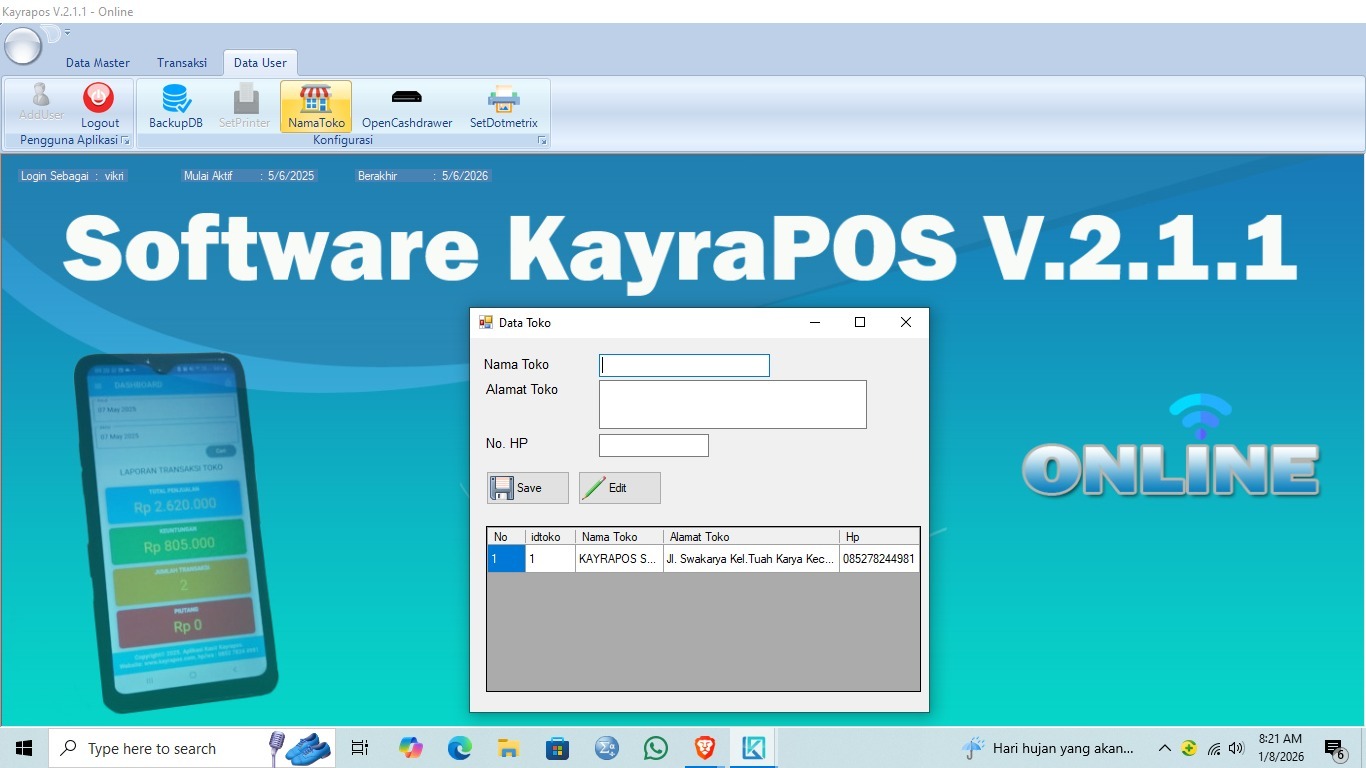
Task: Open the quick access toolbar dropdown
Action: click(x=67, y=33)
